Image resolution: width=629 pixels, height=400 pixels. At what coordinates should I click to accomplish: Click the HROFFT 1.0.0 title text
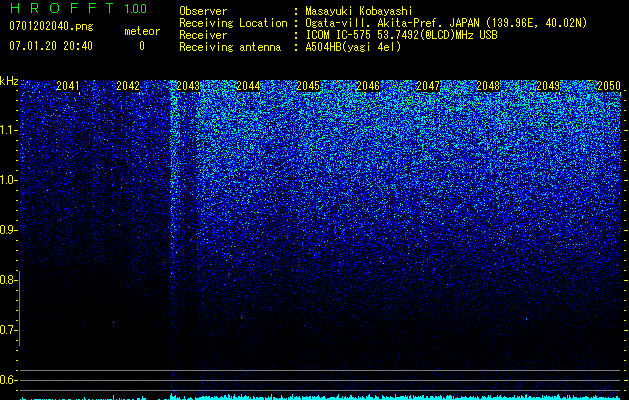coord(78,8)
